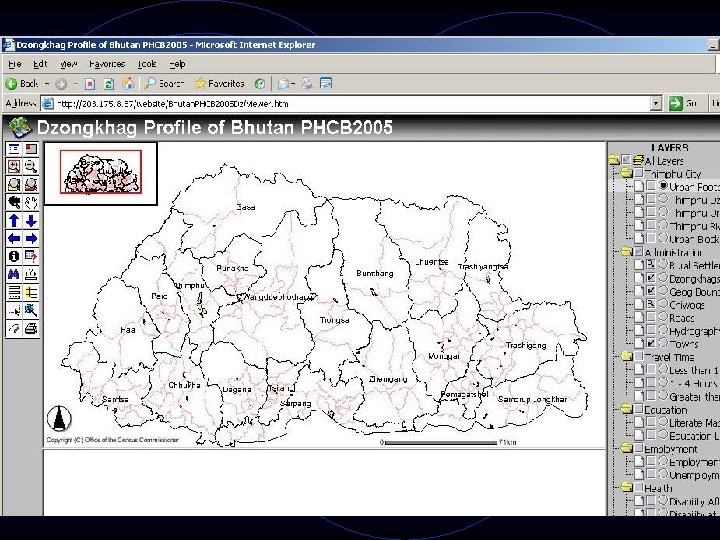The image size is (720, 540).
Task: Select by line or polygon tool
Action: click(31, 310)
